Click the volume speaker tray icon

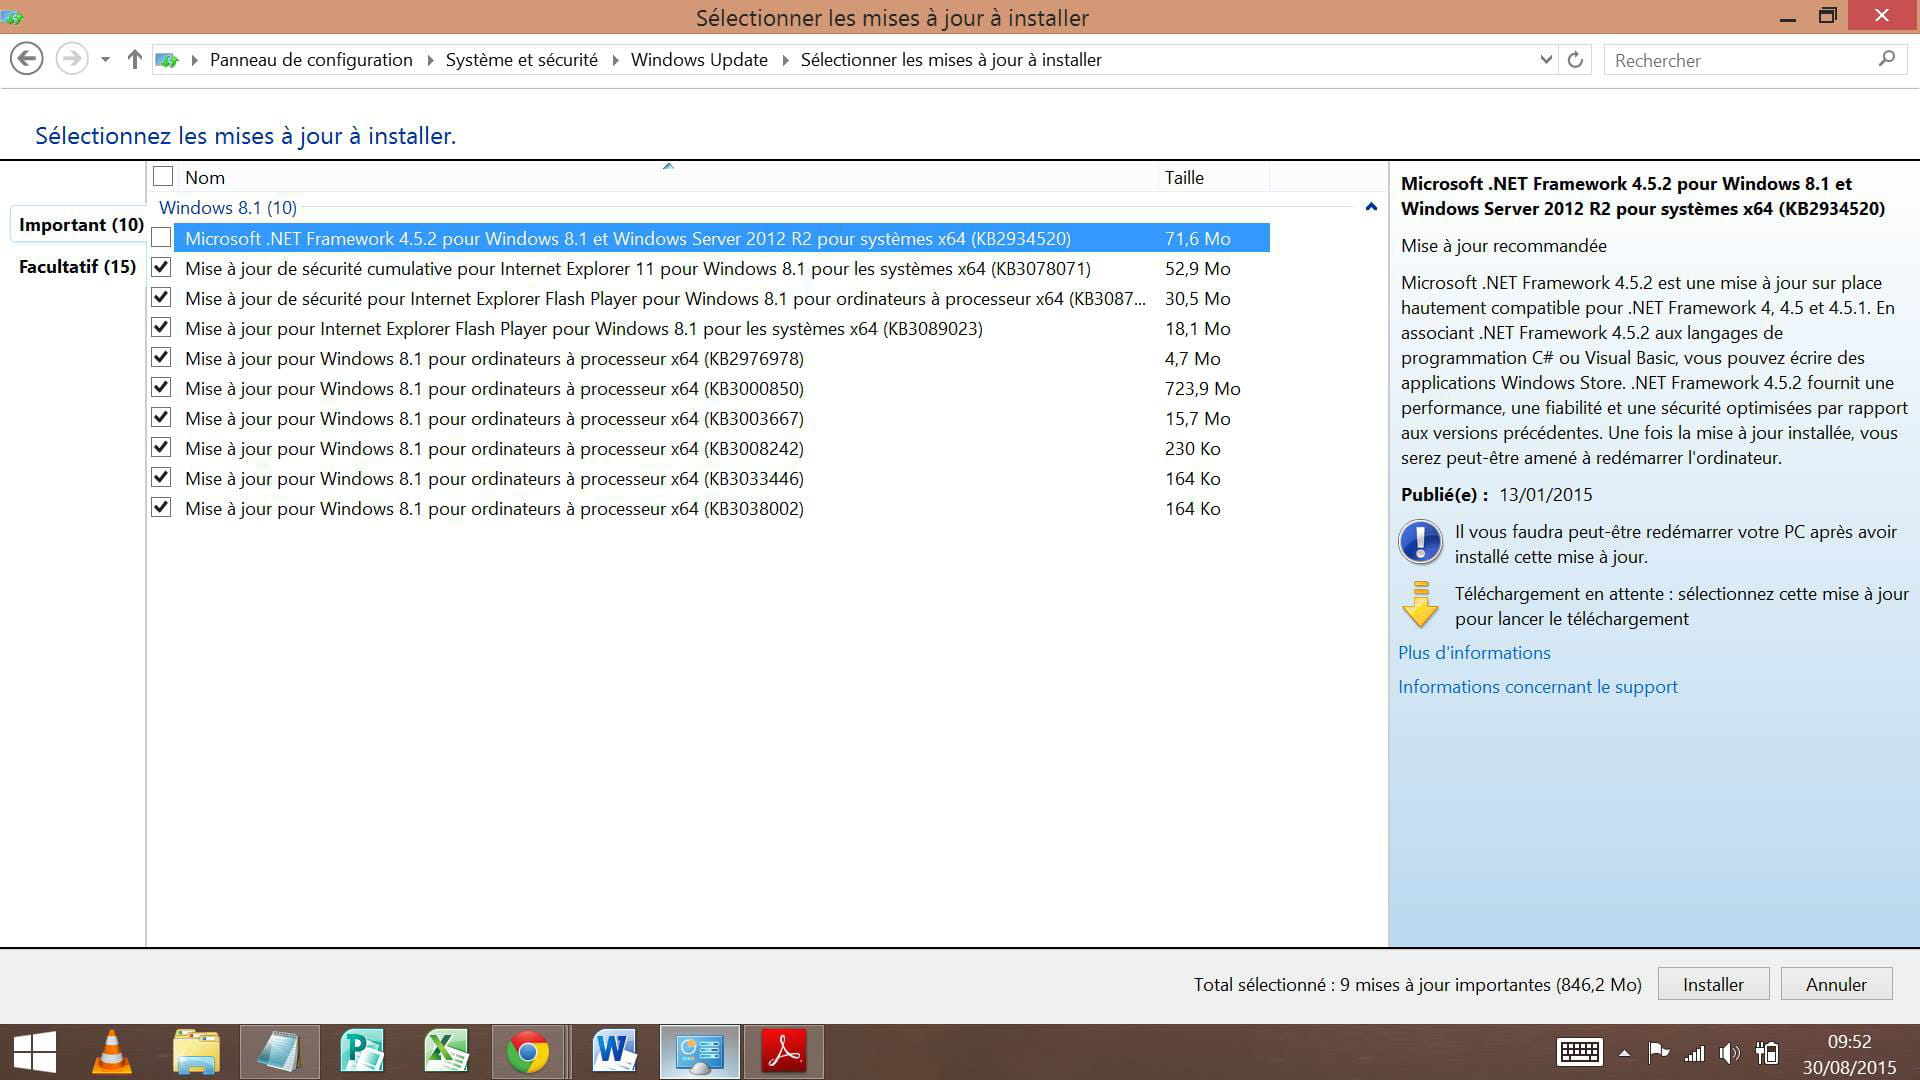click(x=1729, y=1053)
